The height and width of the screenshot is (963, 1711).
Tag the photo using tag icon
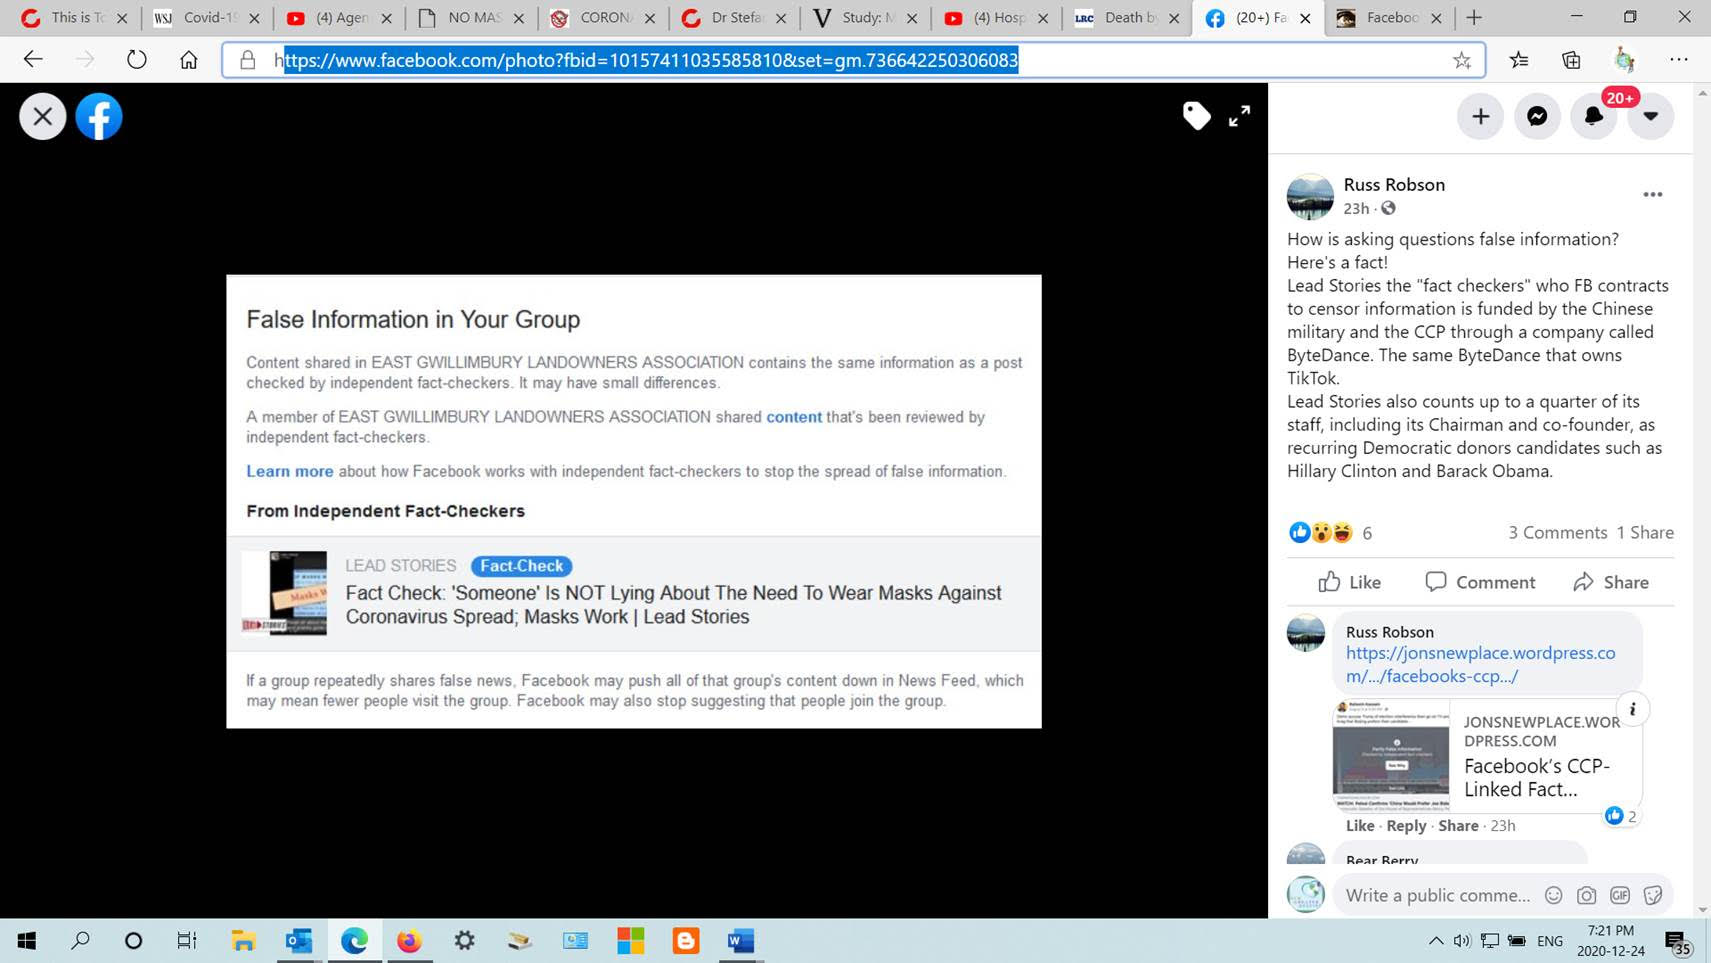pos(1196,116)
